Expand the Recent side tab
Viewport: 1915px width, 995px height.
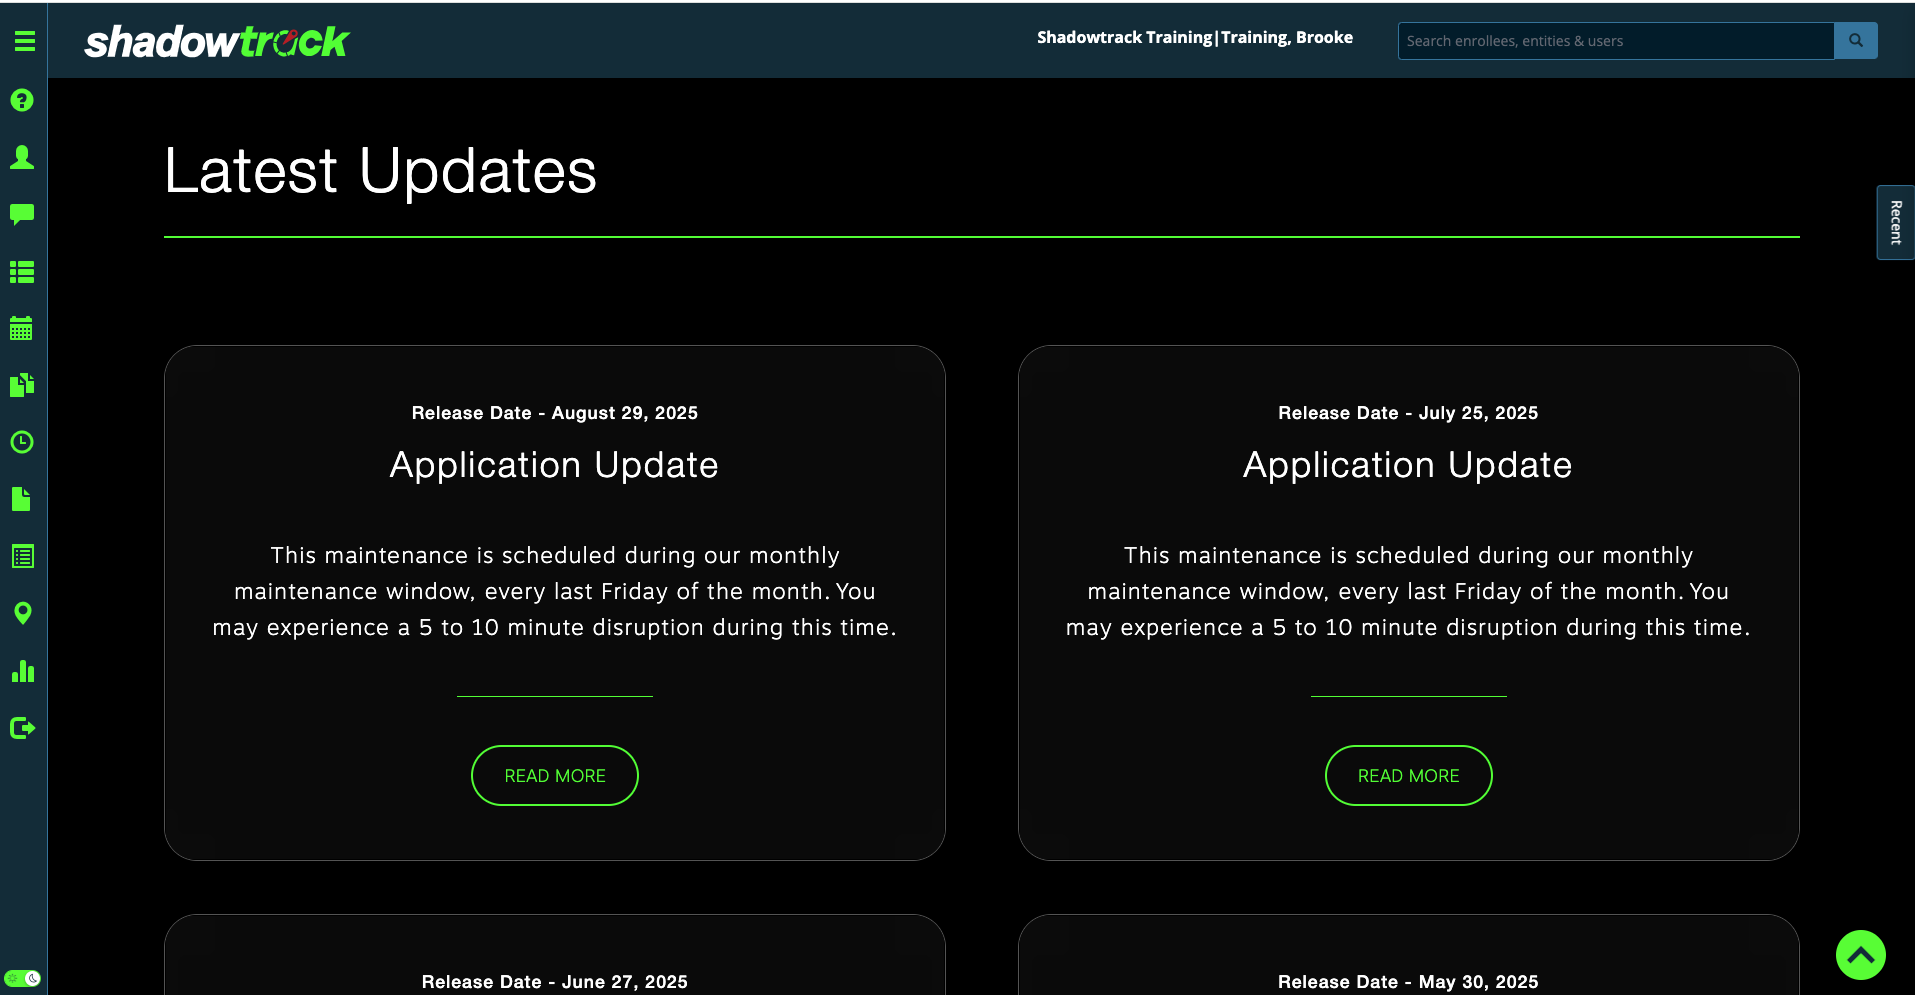click(x=1895, y=222)
